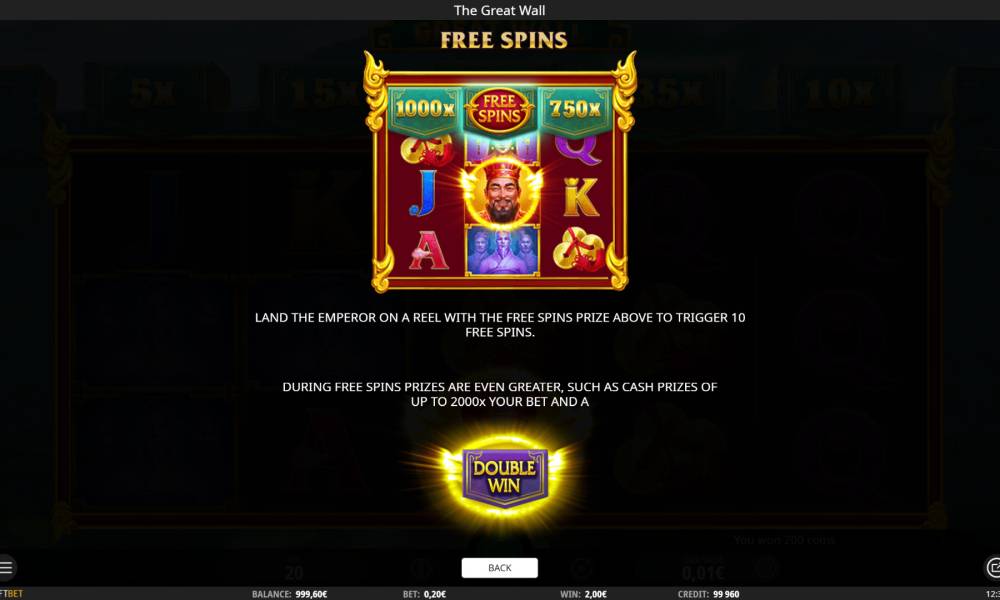
Task: Click the purple Q card symbol
Action: [577, 150]
